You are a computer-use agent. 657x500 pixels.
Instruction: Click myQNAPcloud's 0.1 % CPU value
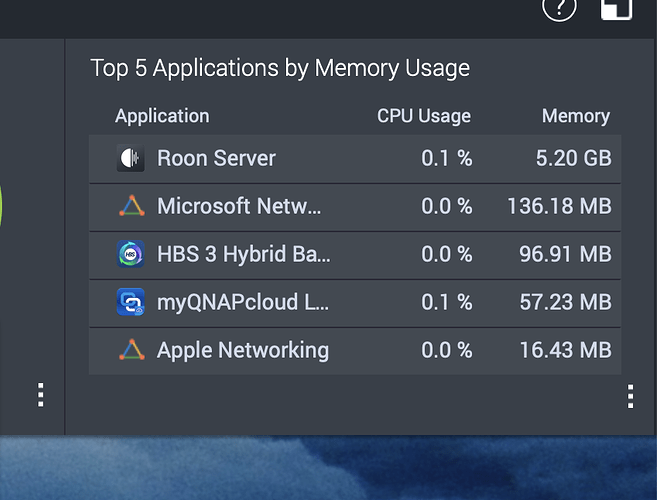[447, 302]
